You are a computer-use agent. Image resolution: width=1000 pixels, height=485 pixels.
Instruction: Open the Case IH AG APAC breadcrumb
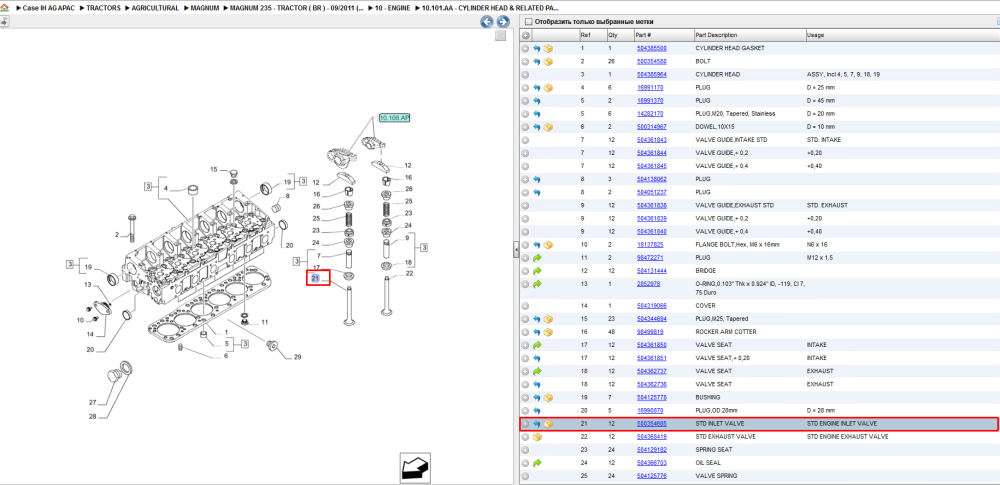(x=49, y=8)
